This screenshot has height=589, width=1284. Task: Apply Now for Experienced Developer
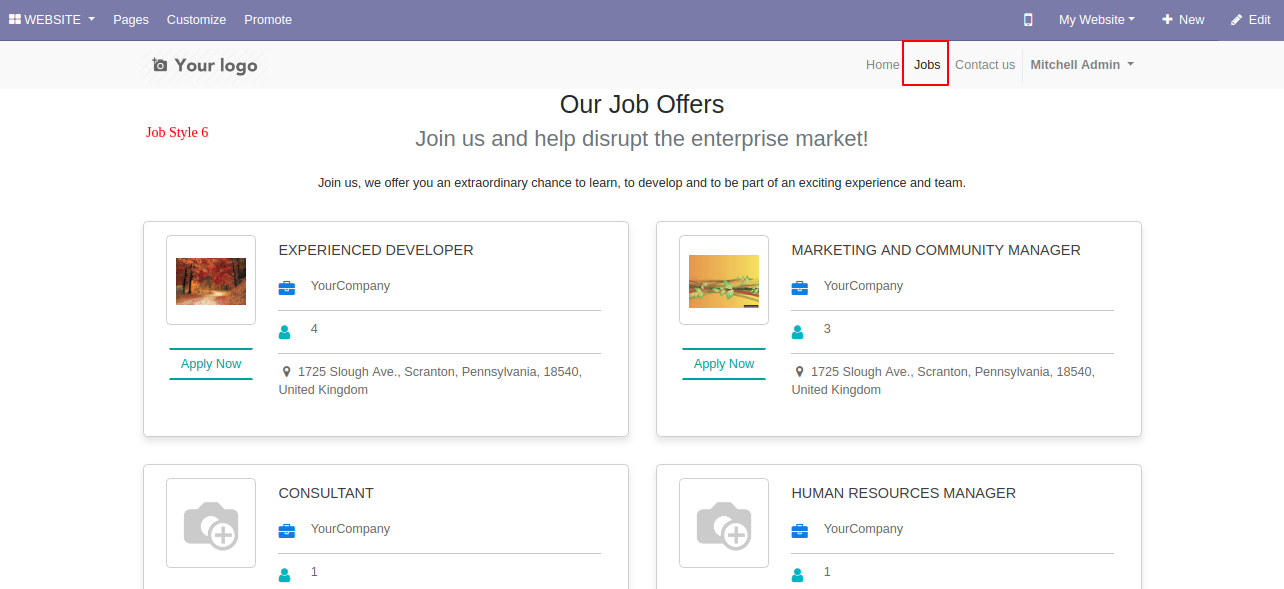[x=211, y=364]
